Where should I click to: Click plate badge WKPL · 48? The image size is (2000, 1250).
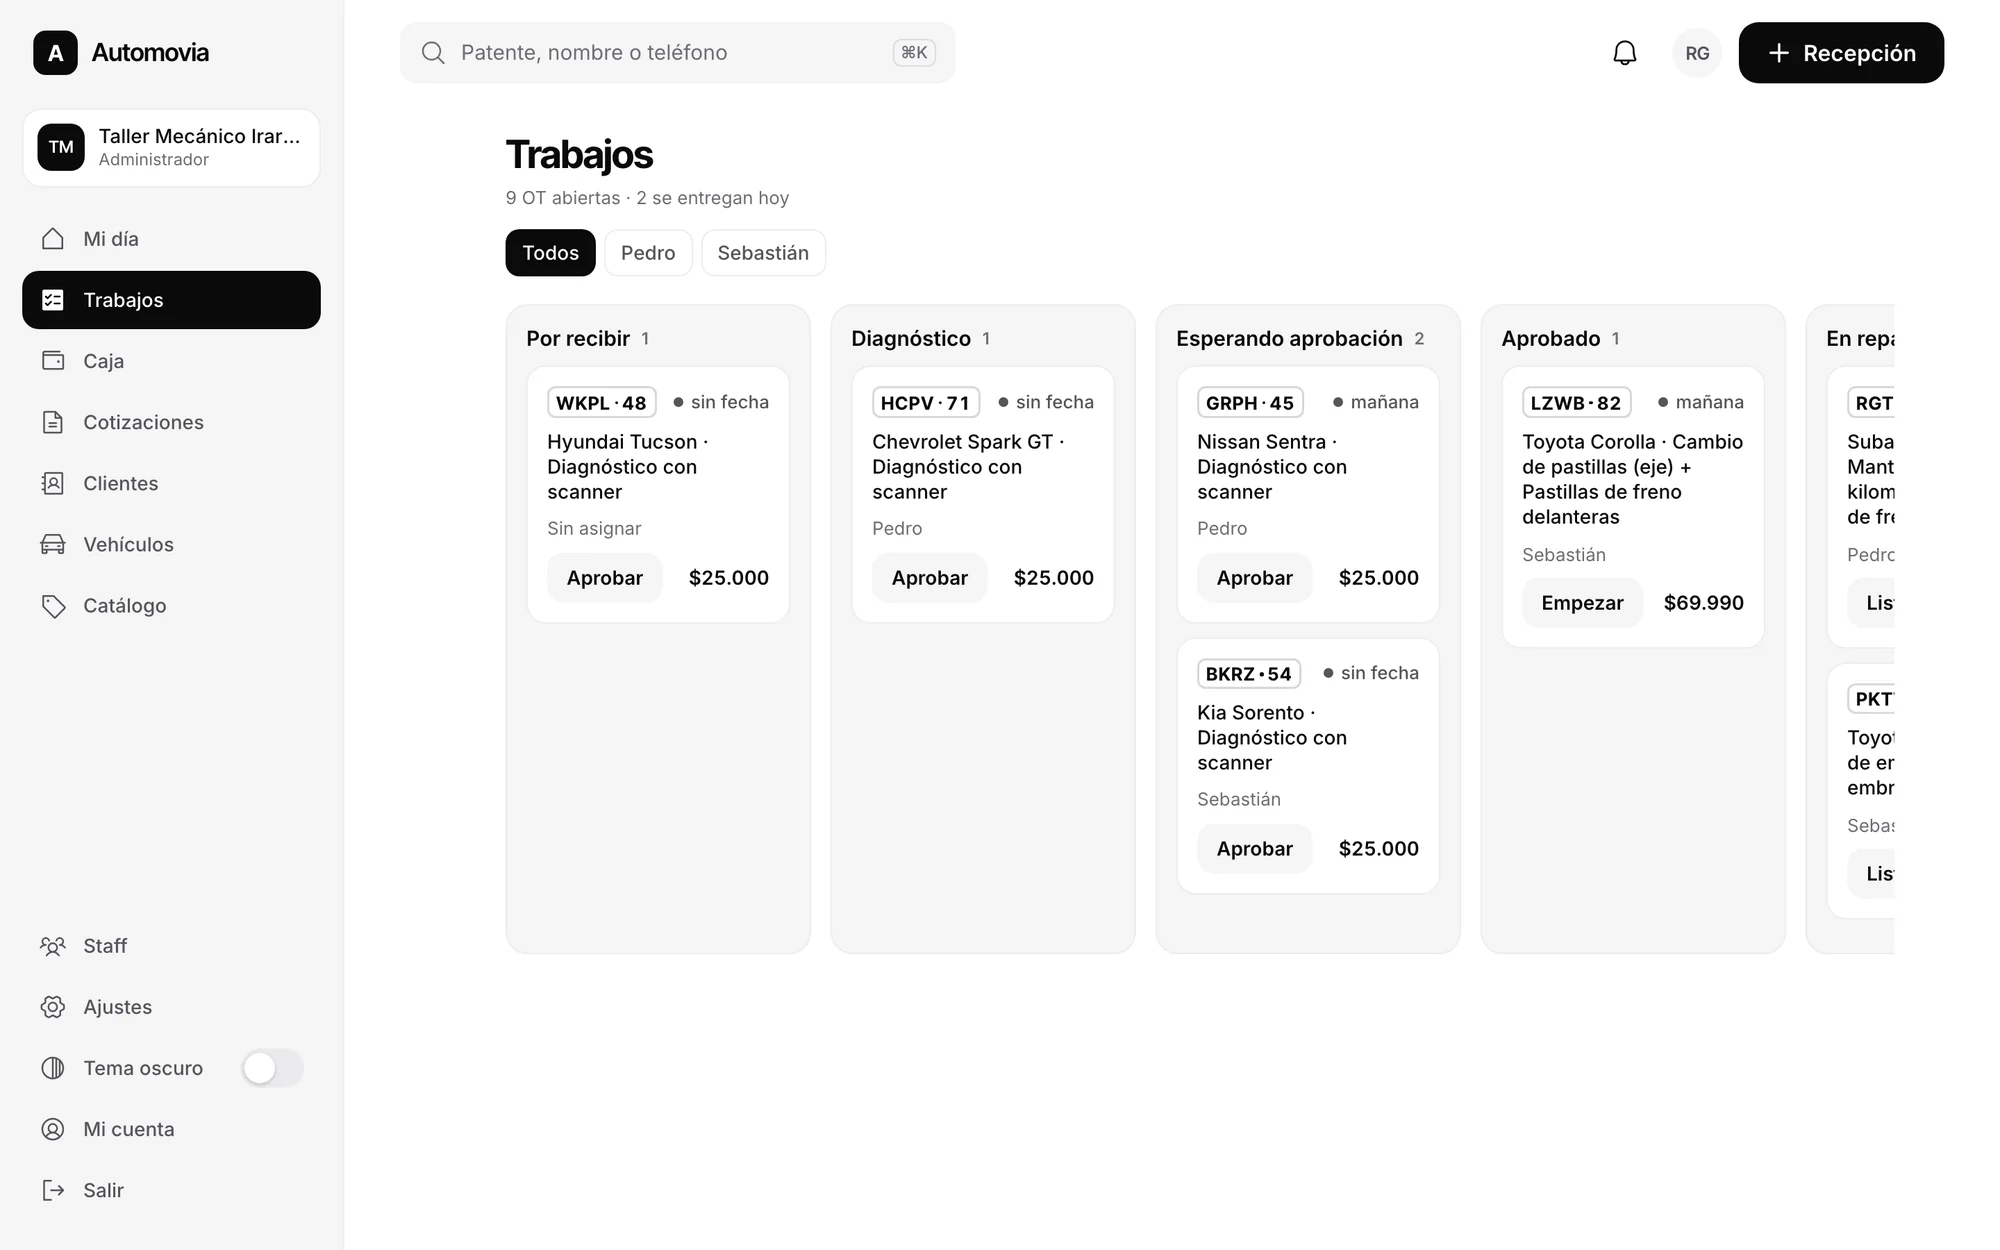tap(601, 403)
